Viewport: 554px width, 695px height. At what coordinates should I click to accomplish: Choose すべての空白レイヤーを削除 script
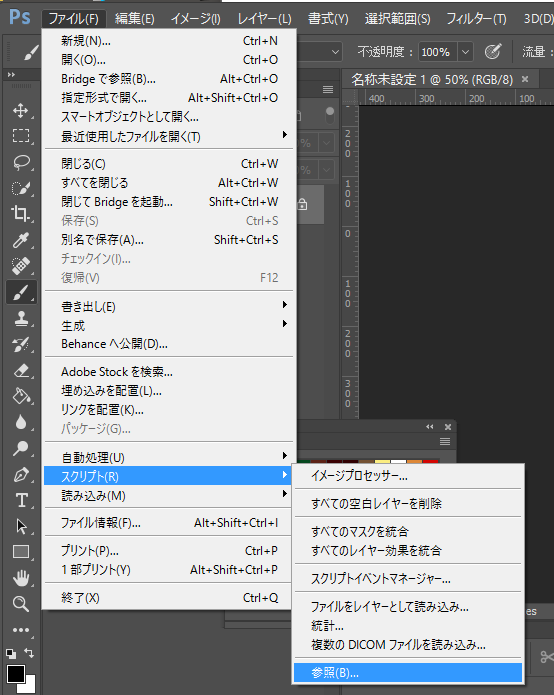coord(408,504)
